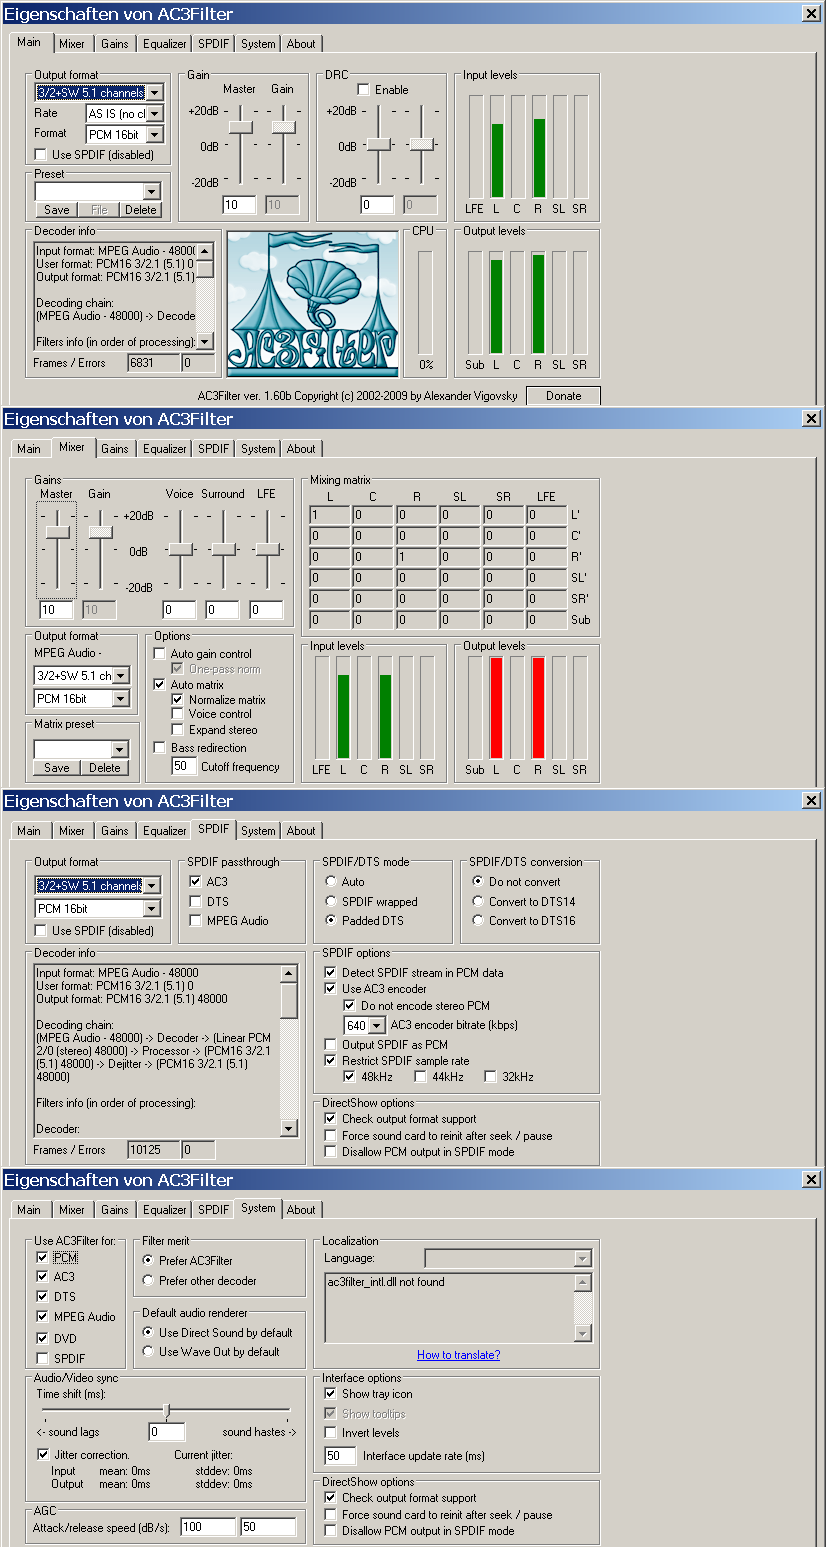Image resolution: width=826 pixels, height=1547 pixels.
Task: Toggle Normalize matrix checkbox
Action: tap(178, 700)
